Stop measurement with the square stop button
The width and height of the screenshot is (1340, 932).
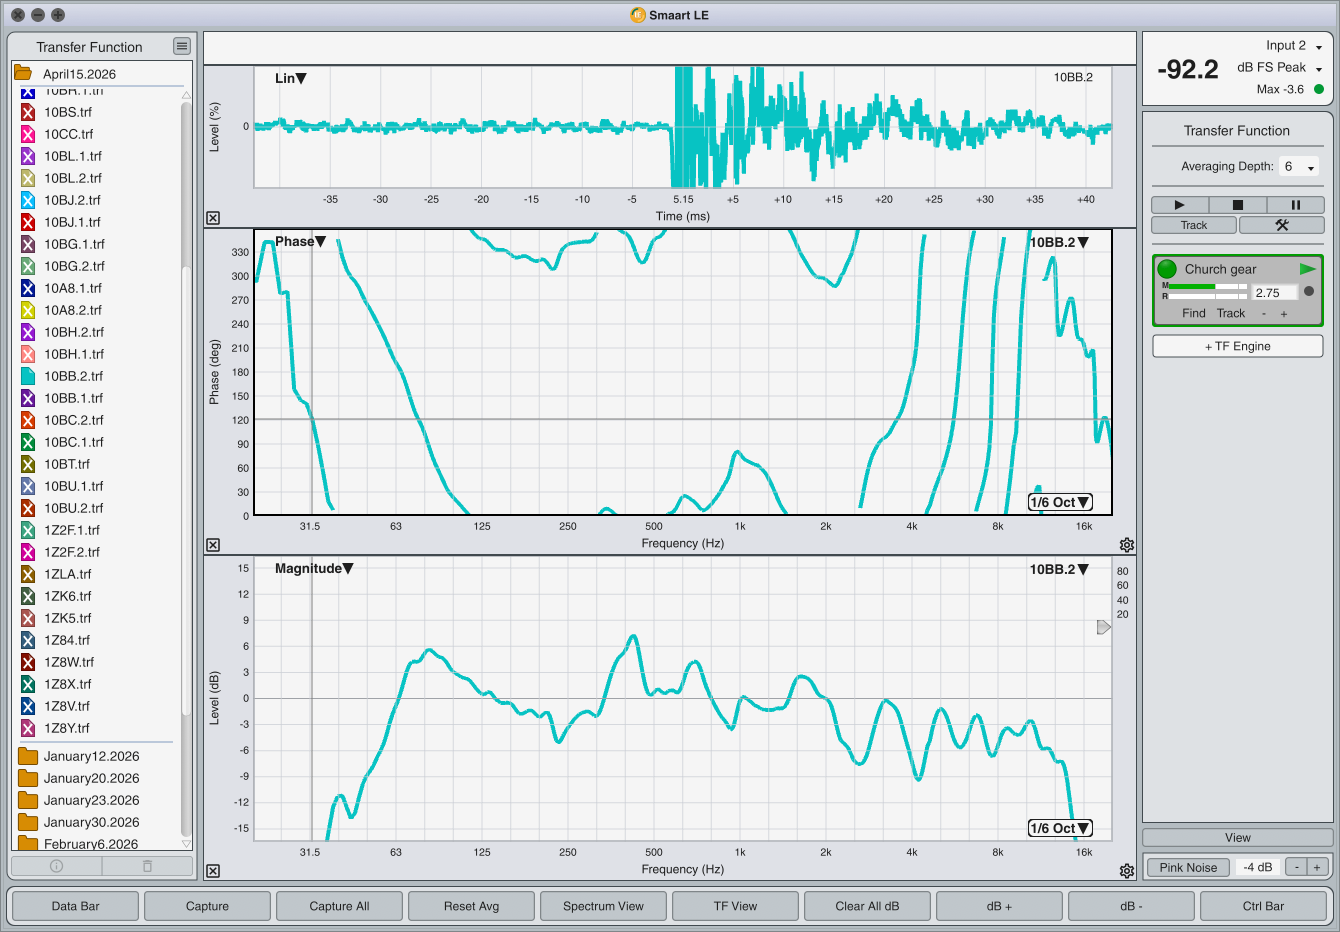(1238, 205)
